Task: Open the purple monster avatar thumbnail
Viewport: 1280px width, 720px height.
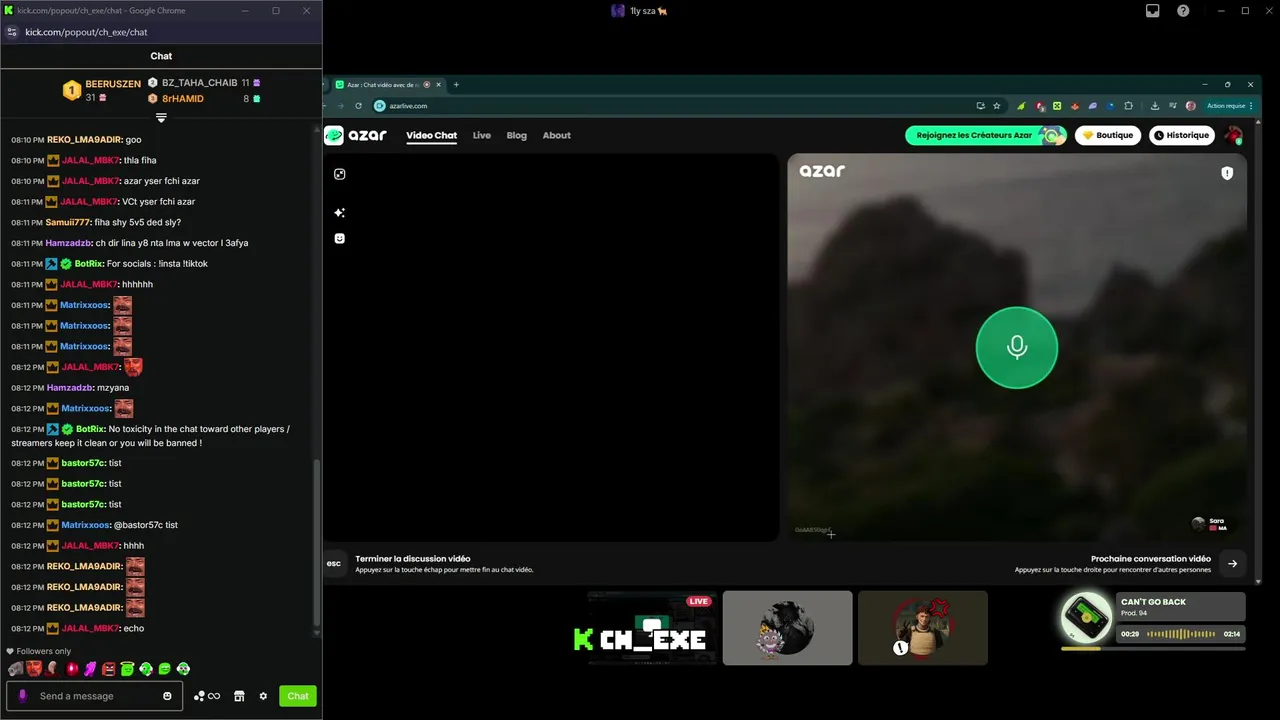Action: pos(787,628)
